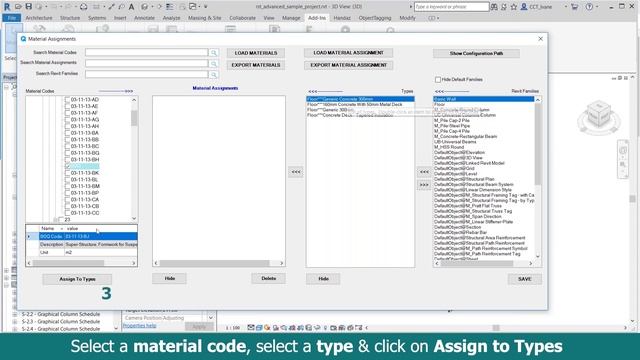Click the magnifier icon beside Search Material Assignments
640x360 pixels.
click(213, 64)
